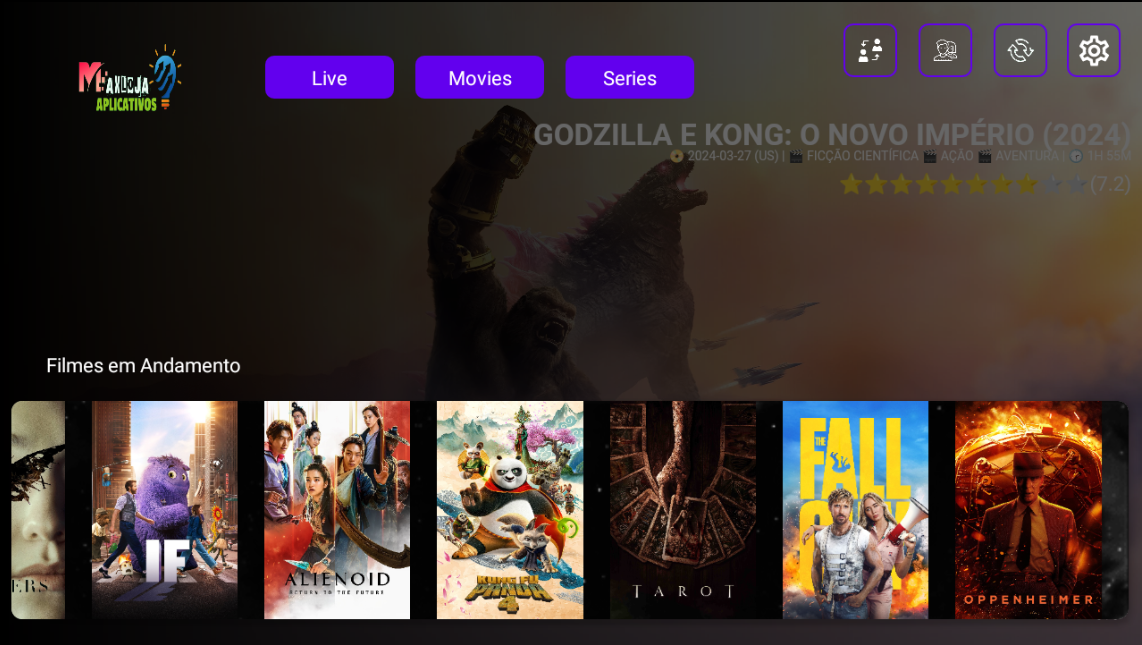Click the Filmes em Andamento heading

click(143, 365)
